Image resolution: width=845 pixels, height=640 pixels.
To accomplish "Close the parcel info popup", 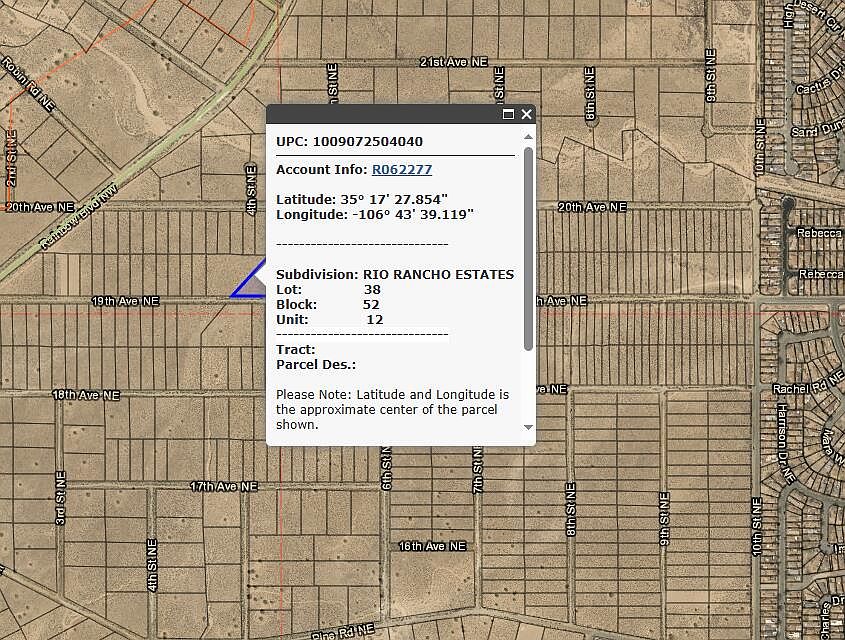I will 527,114.
